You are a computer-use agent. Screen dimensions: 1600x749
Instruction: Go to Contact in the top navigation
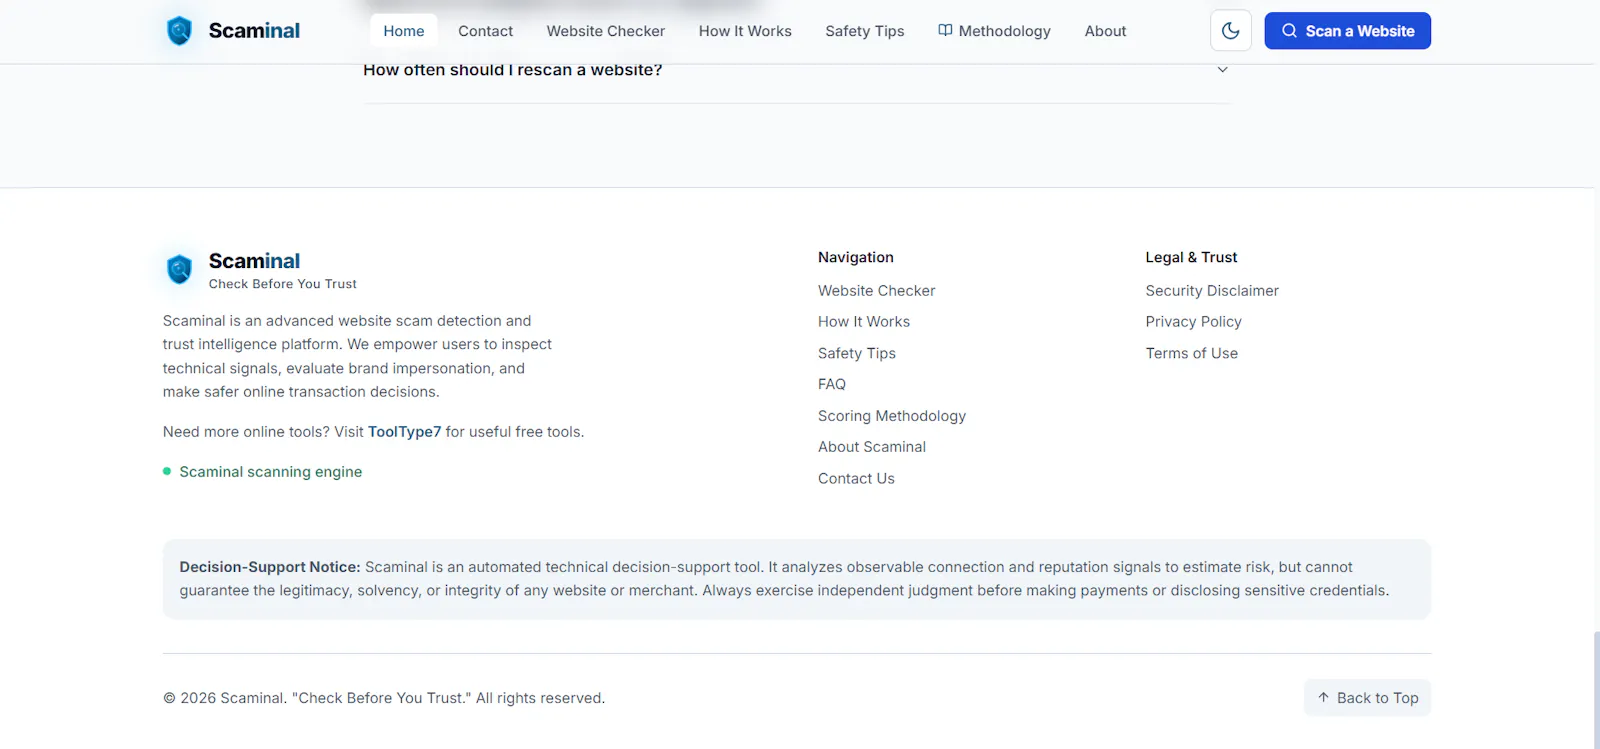click(x=485, y=31)
